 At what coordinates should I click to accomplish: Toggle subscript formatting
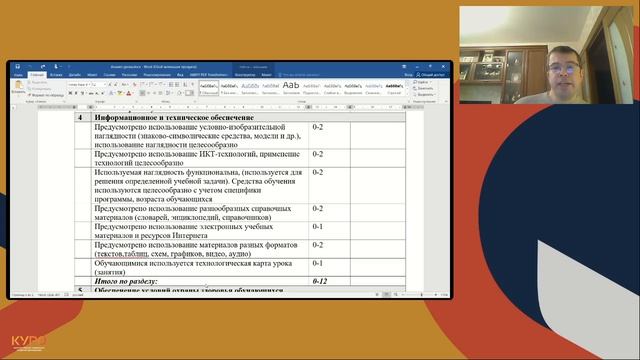coord(97,93)
